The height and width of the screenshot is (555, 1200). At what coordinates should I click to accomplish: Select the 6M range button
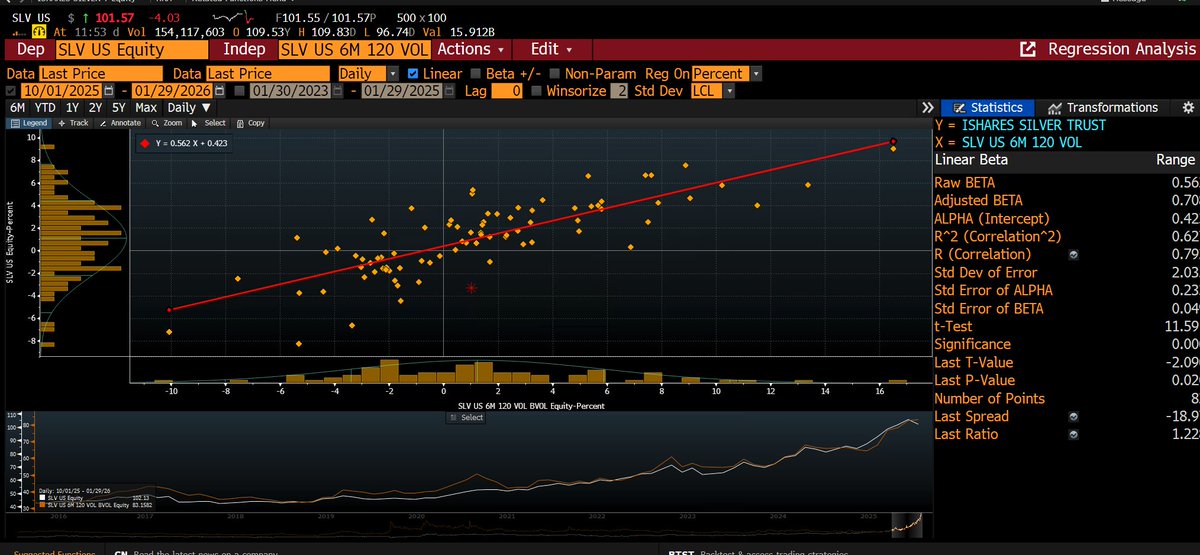(x=17, y=107)
